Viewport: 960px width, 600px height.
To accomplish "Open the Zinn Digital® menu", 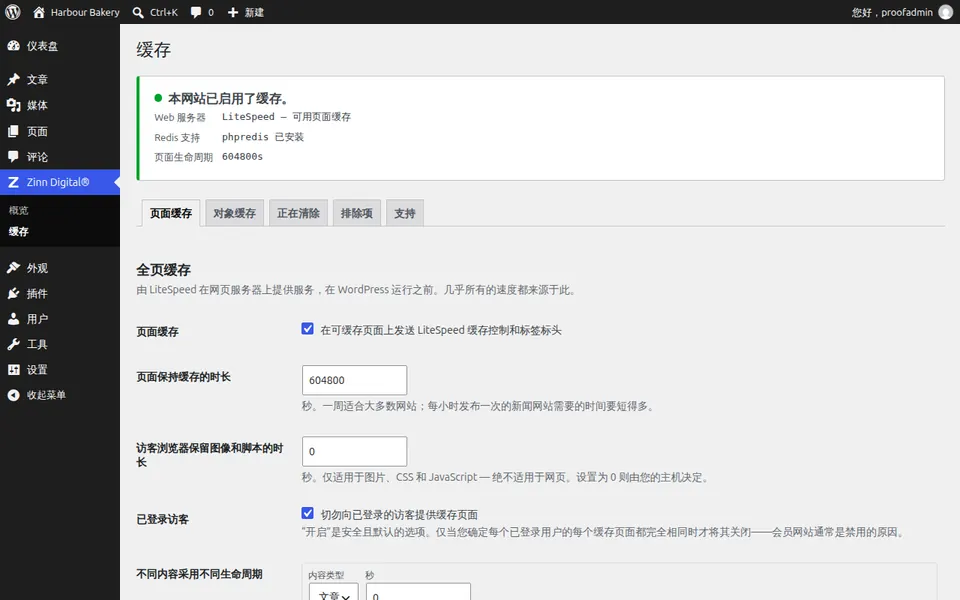I will pos(60,182).
